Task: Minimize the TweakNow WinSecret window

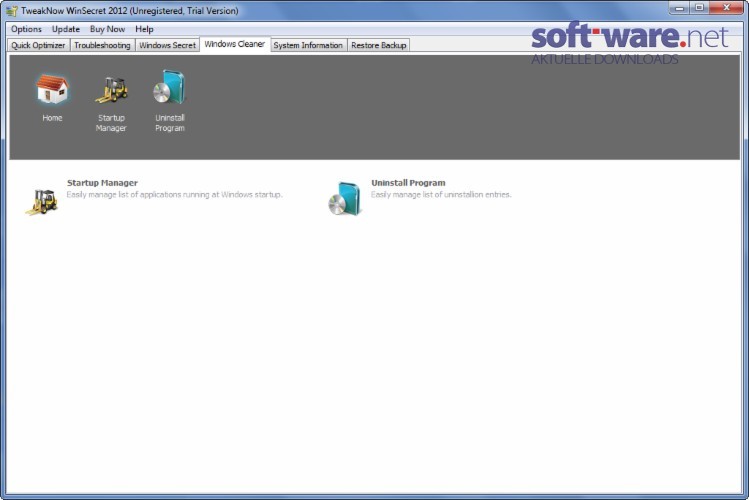Action: click(679, 8)
